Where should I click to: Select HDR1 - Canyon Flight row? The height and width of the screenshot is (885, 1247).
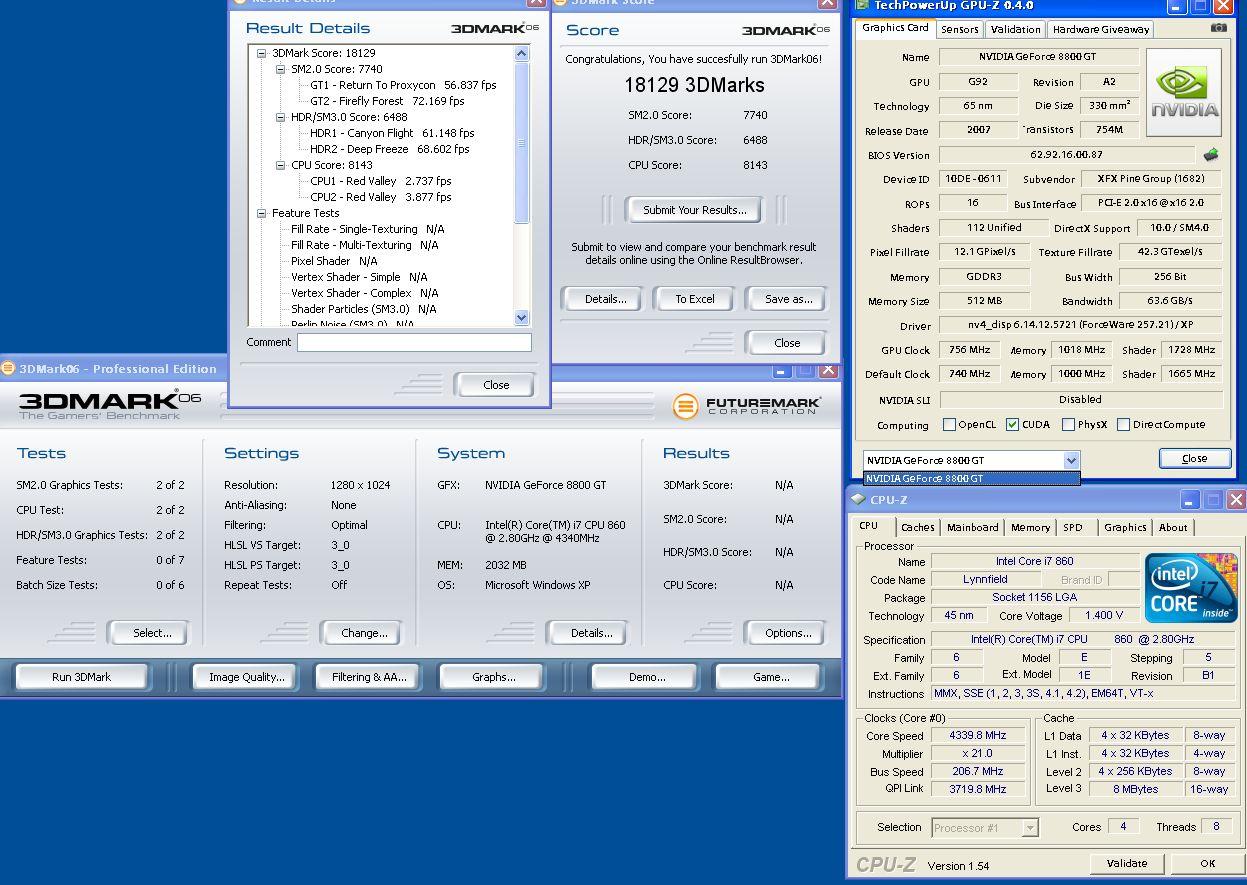392,133
